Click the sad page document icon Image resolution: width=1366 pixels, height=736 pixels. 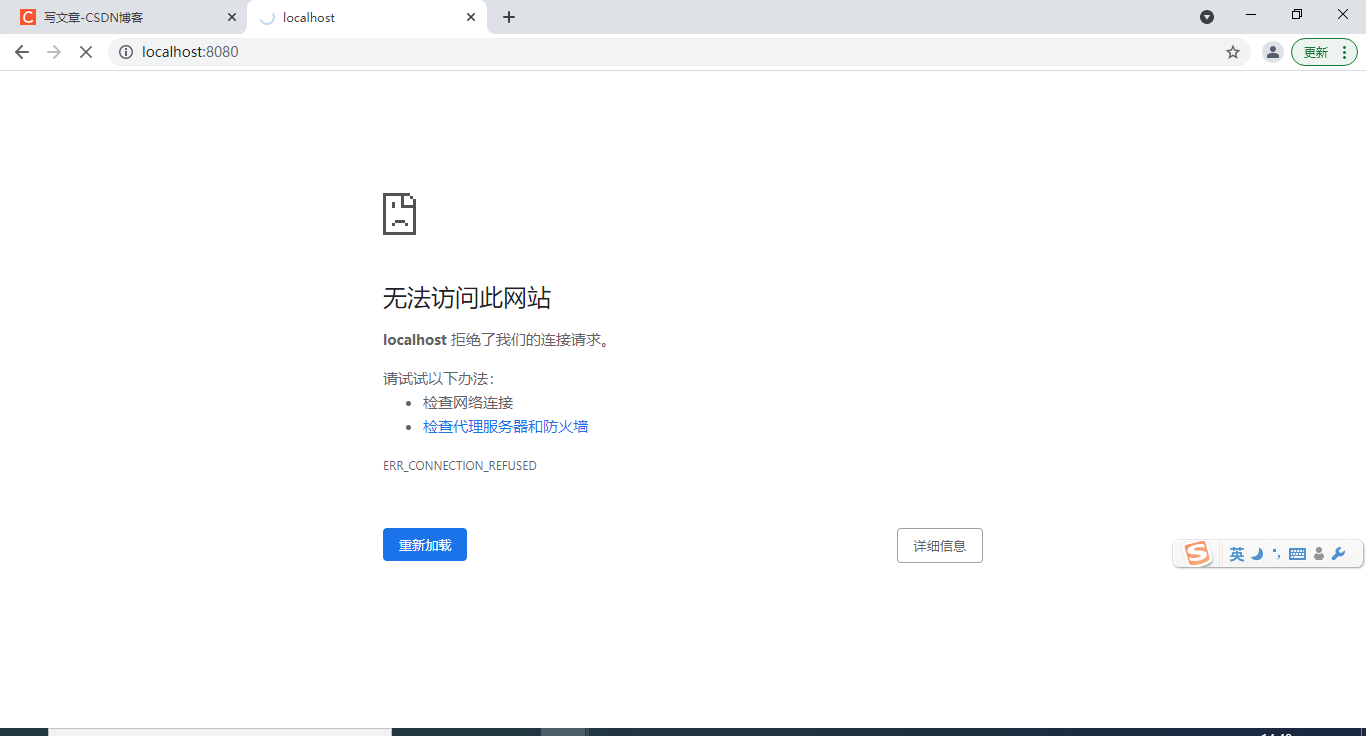(399, 213)
